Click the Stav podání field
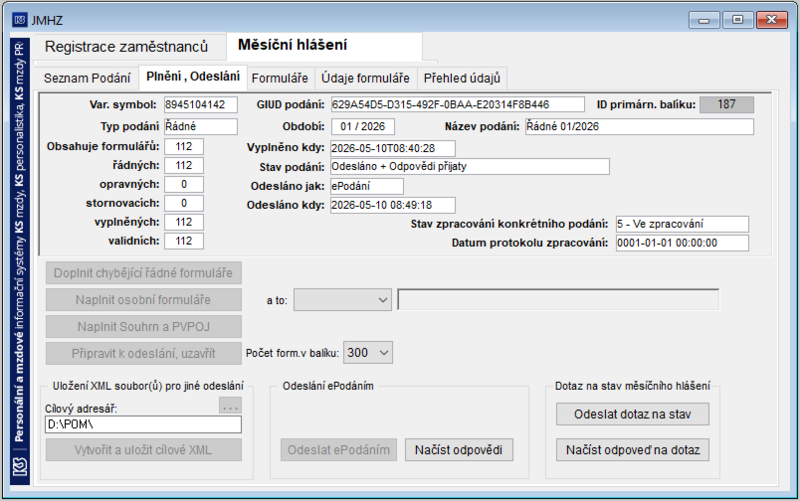Viewport: 800px width, 501px height. pos(470,166)
